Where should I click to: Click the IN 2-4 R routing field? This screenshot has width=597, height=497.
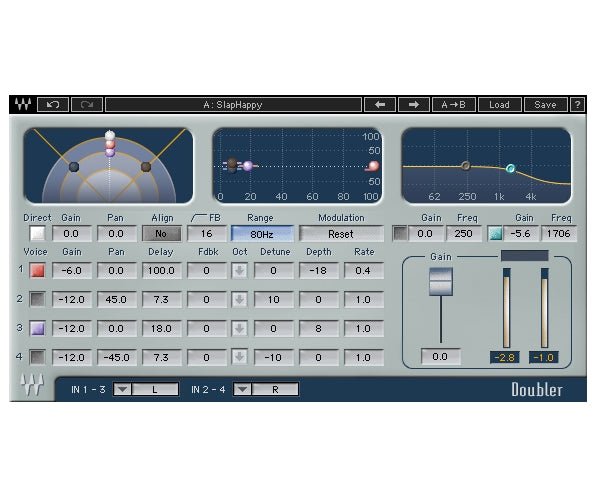[x=275, y=389]
